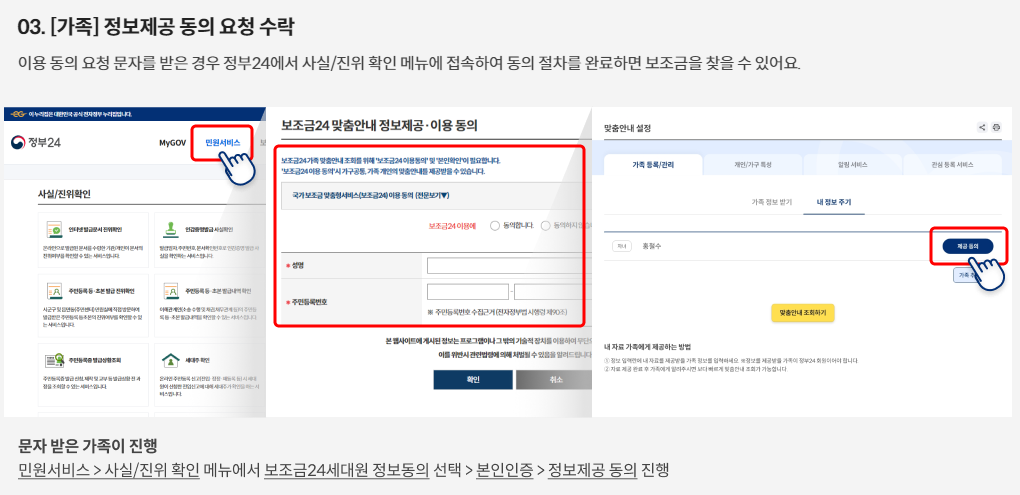Click the 주민등록증 발급상황조회 ID card icon
Image resolution: width=1020 pixels, height=495 pixels.
coord(54,360)
